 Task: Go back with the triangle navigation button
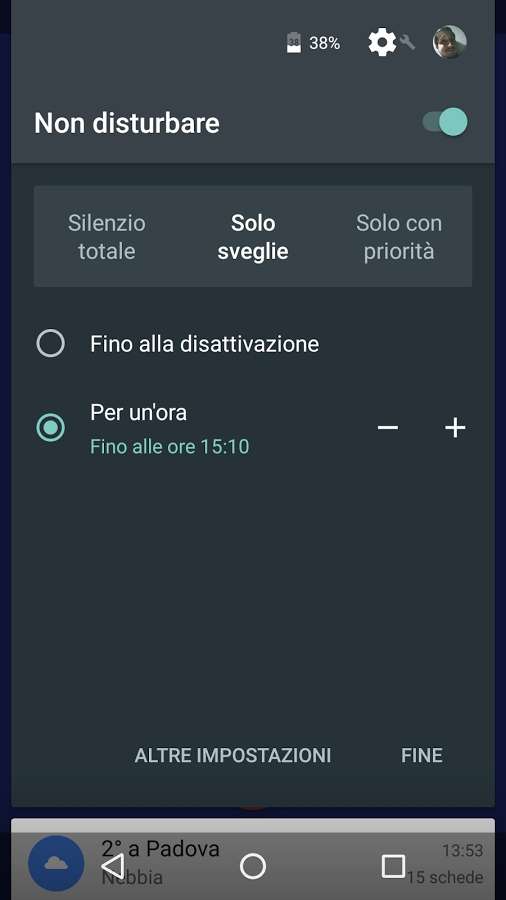[113, 866]
